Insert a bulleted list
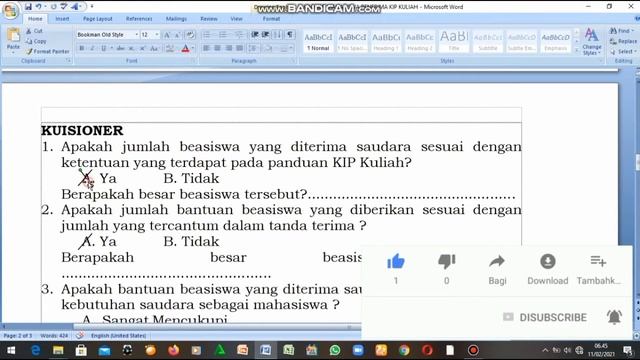Image resolution: width=640 pixels, height=360 pixels. pyautogui.click(x=208, y=35)
